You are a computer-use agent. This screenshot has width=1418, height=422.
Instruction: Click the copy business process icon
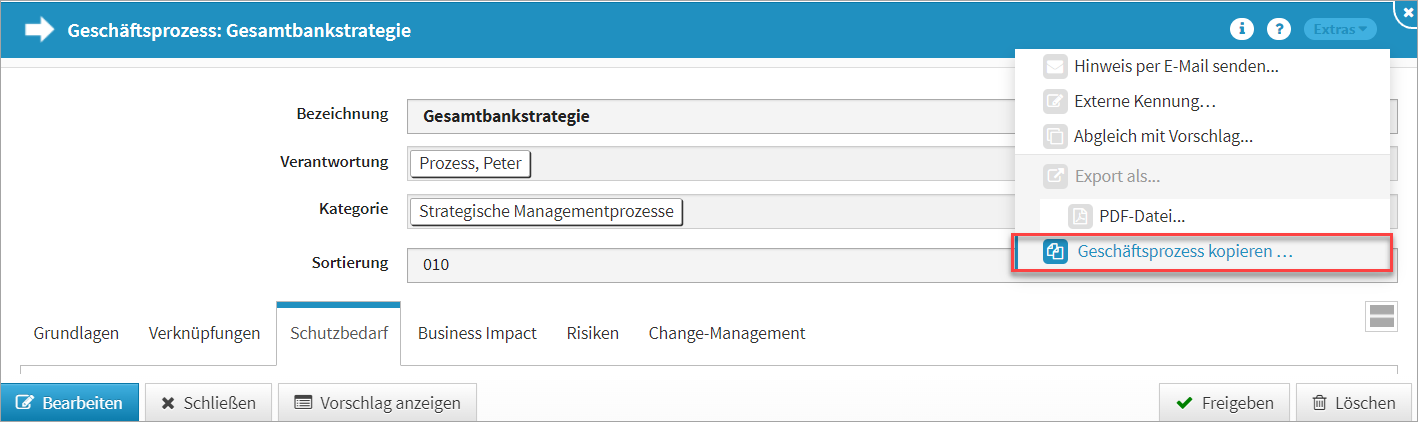pyautogui.click(x=1055, y=253)
